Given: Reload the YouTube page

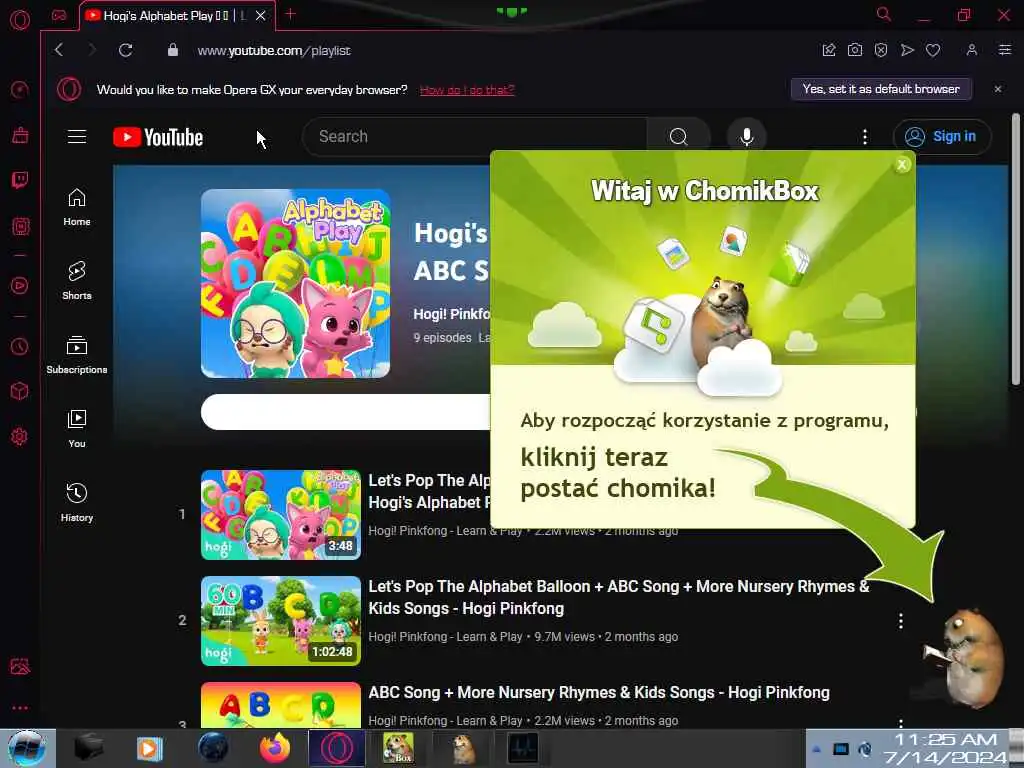Looking at the screenshot, I should pyautogui.click(x=125, y=50).
